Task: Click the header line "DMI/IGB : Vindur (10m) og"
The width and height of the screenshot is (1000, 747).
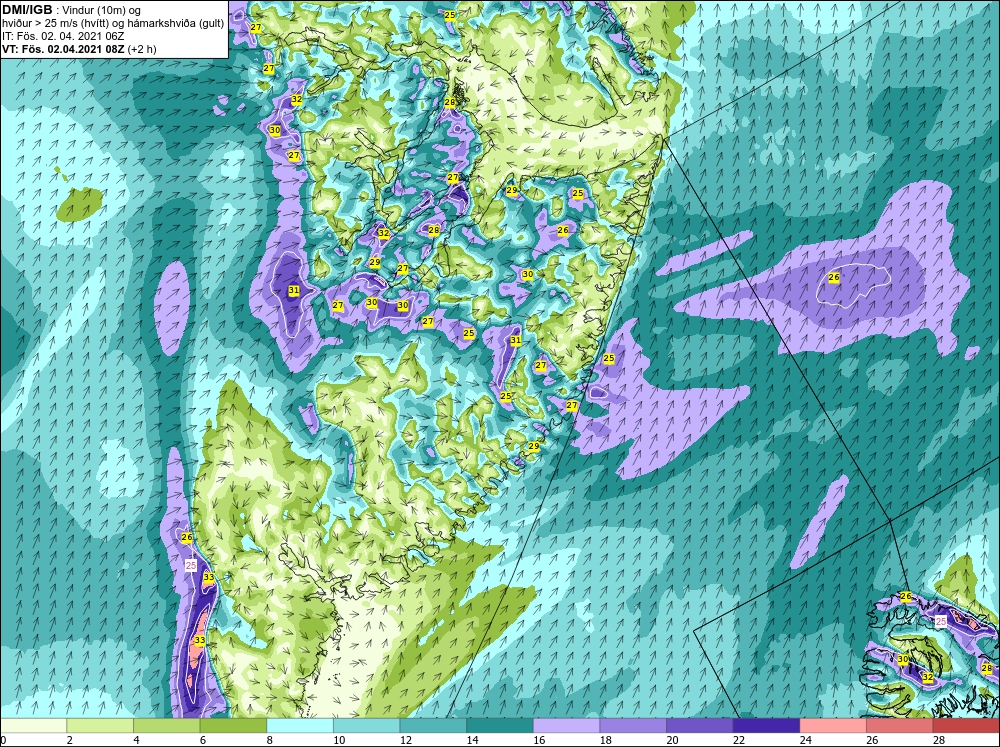Action: click(x=71, y=10)
